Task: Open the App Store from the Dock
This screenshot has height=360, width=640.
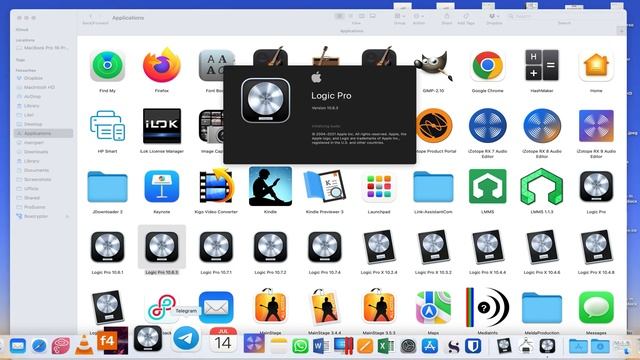Action: coord(429,346)
